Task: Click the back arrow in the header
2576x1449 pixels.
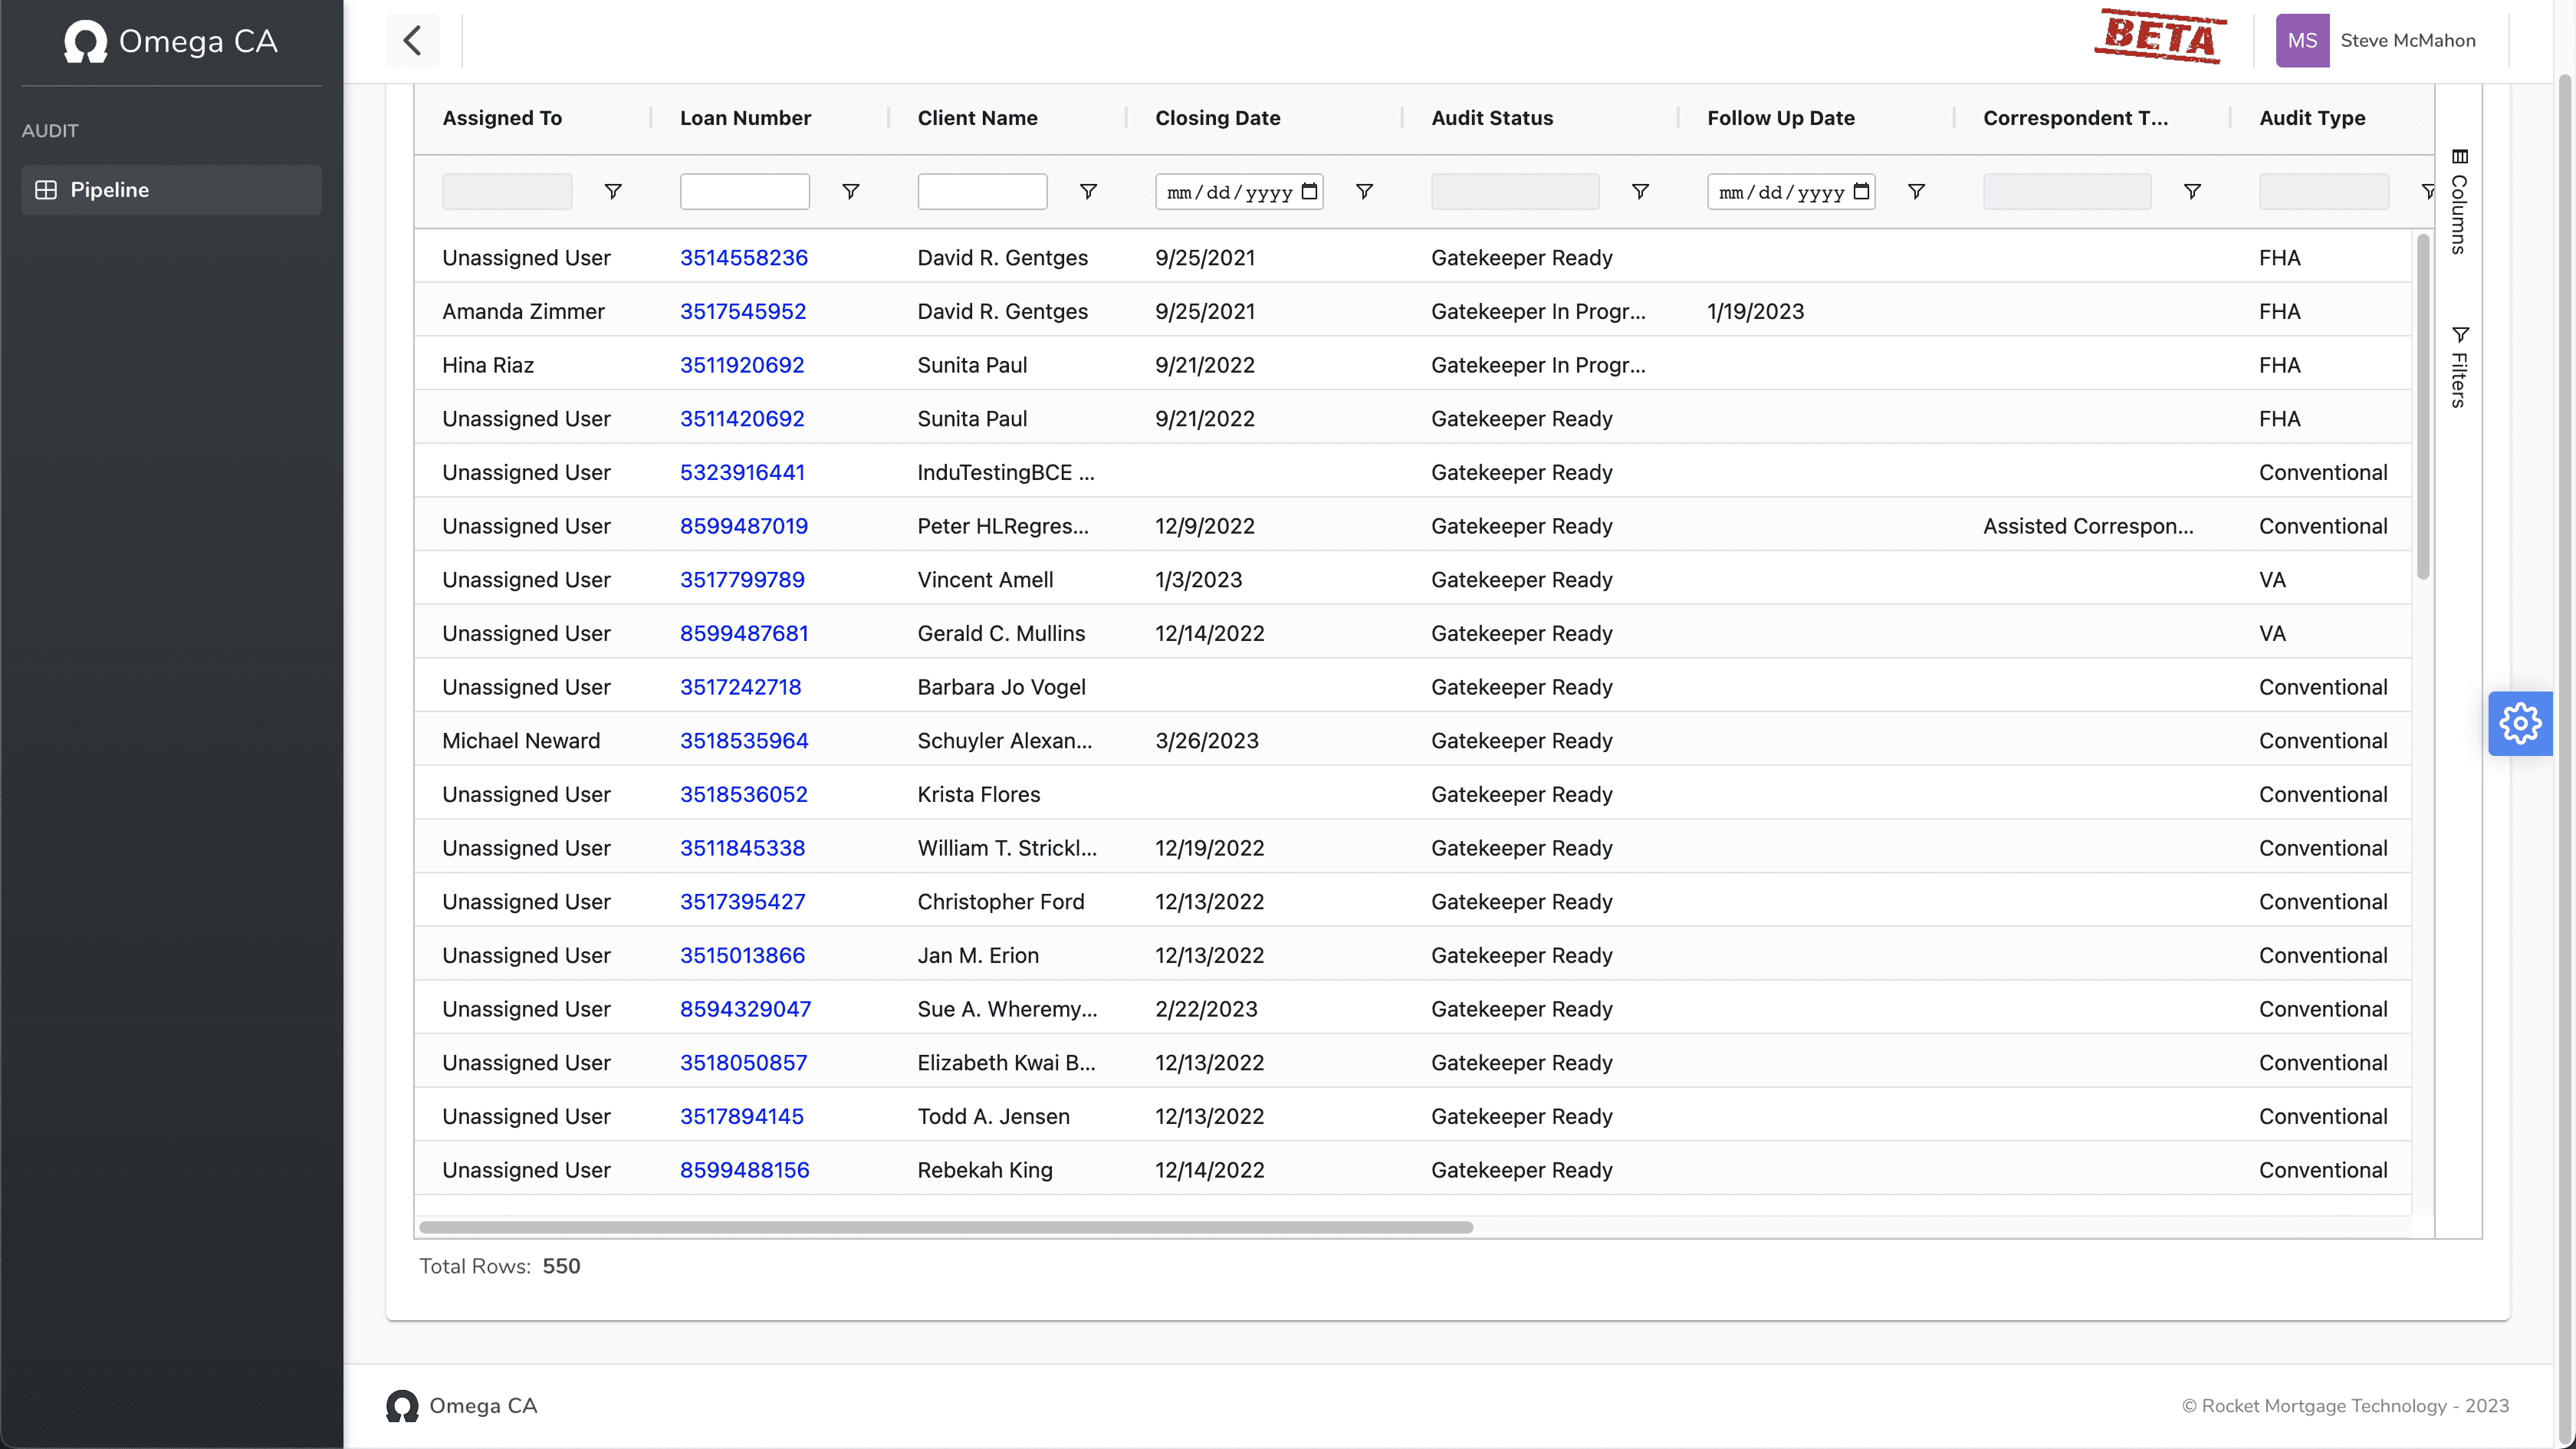Action: tap(412, 41)
